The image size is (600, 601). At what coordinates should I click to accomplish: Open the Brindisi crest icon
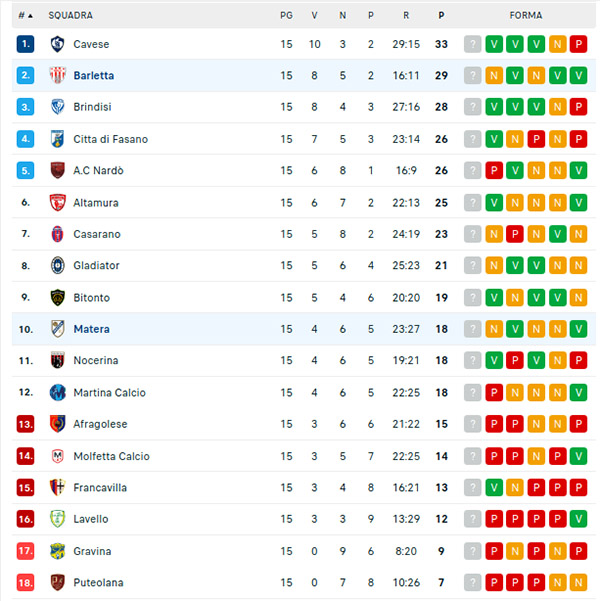pos(58,107)
